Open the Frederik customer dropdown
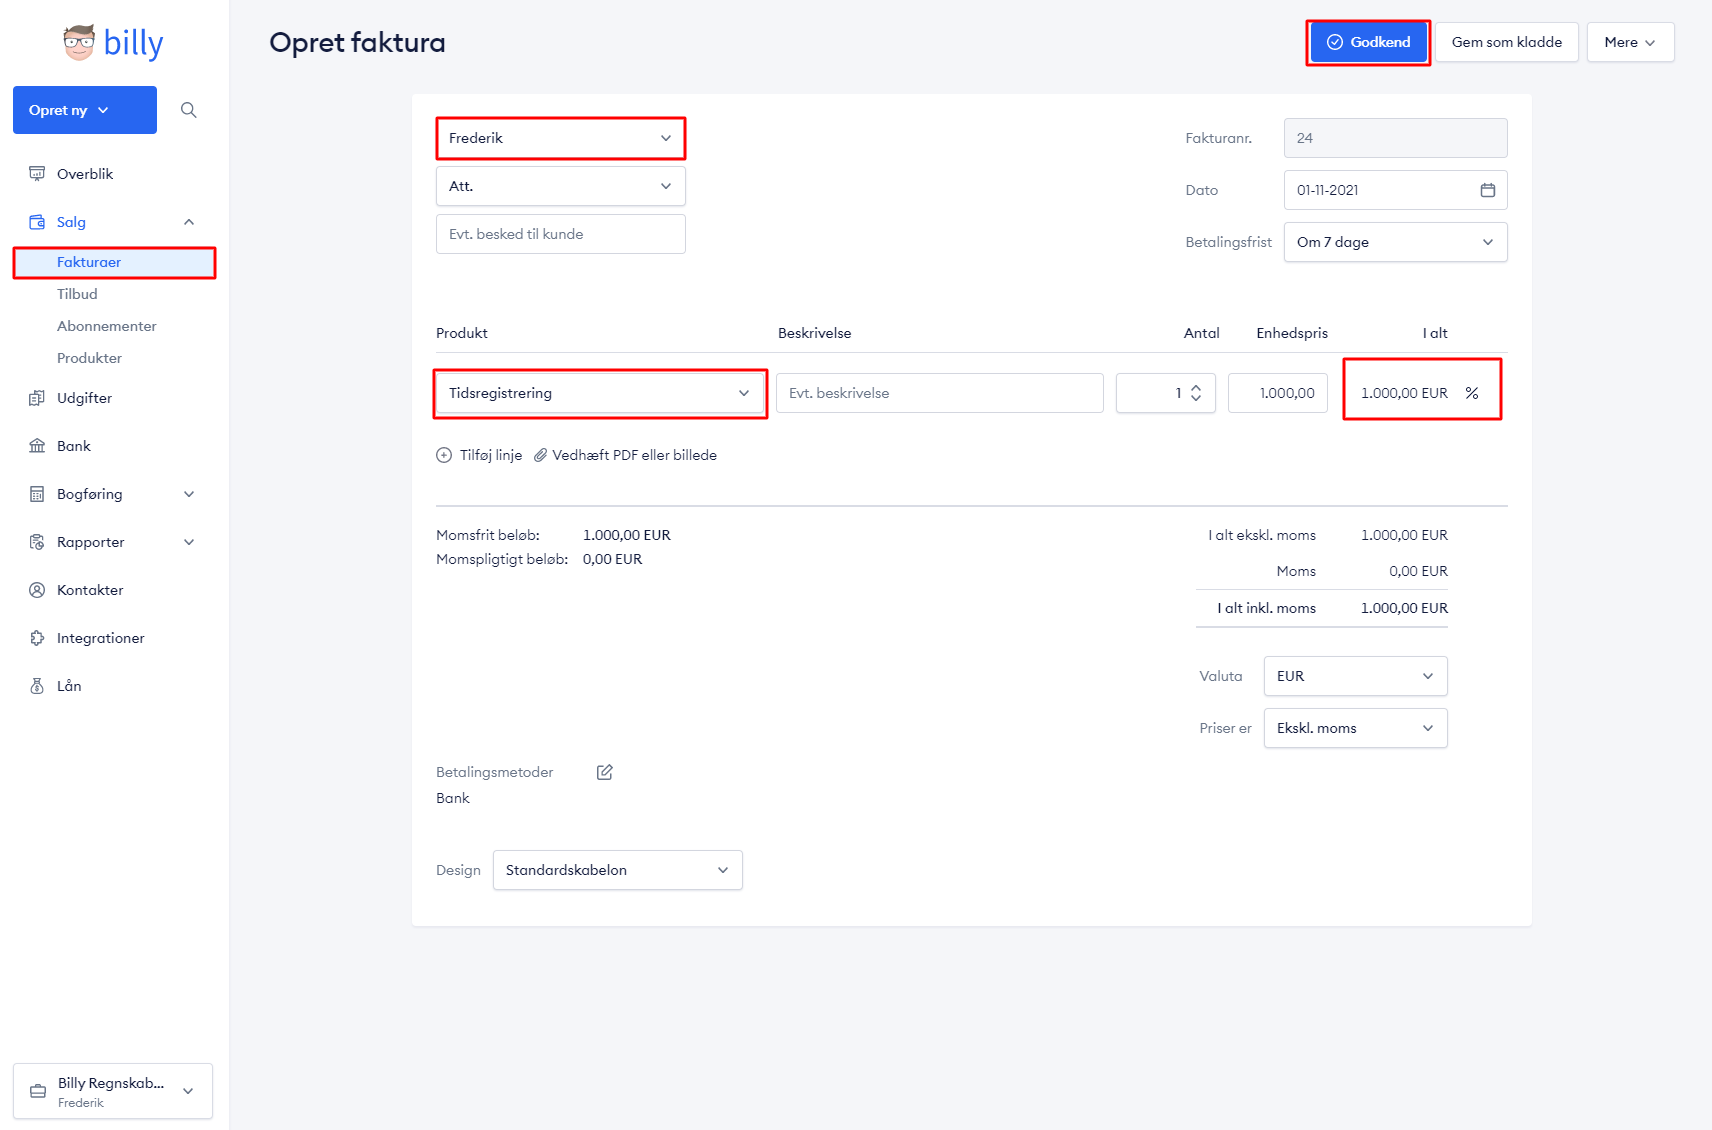This screenshot has height=1130, width=1712. point(561,138)
